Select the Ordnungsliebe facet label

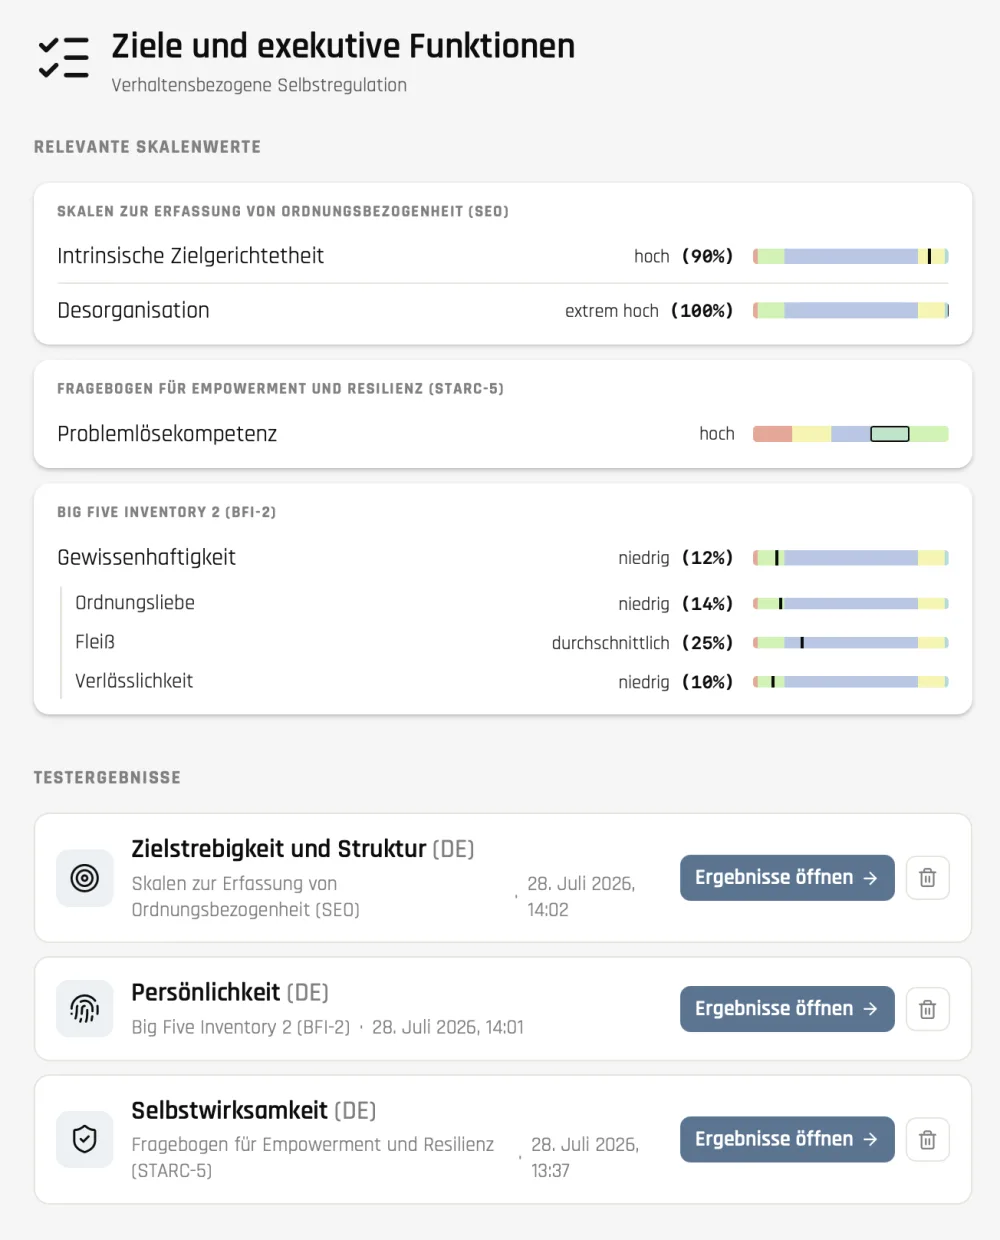135,603
